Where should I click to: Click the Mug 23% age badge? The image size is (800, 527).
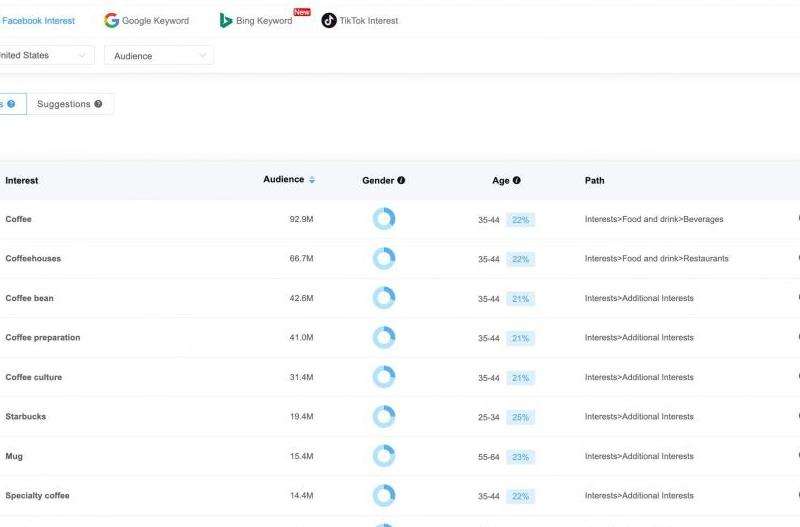pyautogui.click(x=520, y=457)
